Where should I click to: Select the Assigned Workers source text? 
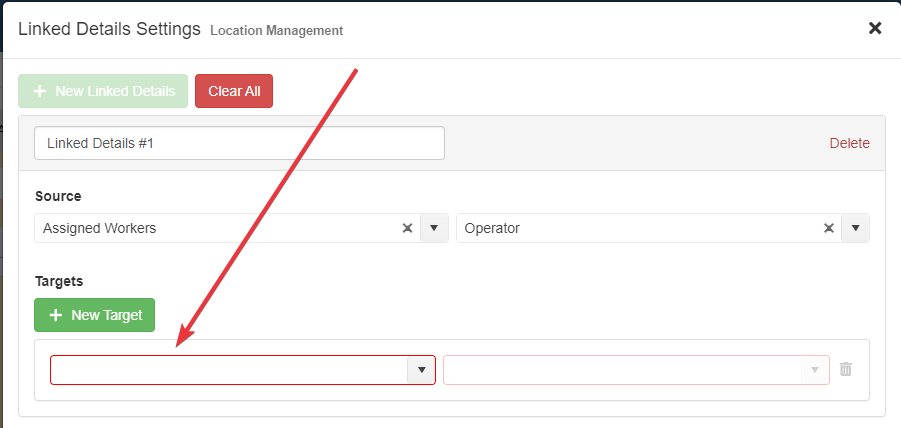[x=100, y=228]
